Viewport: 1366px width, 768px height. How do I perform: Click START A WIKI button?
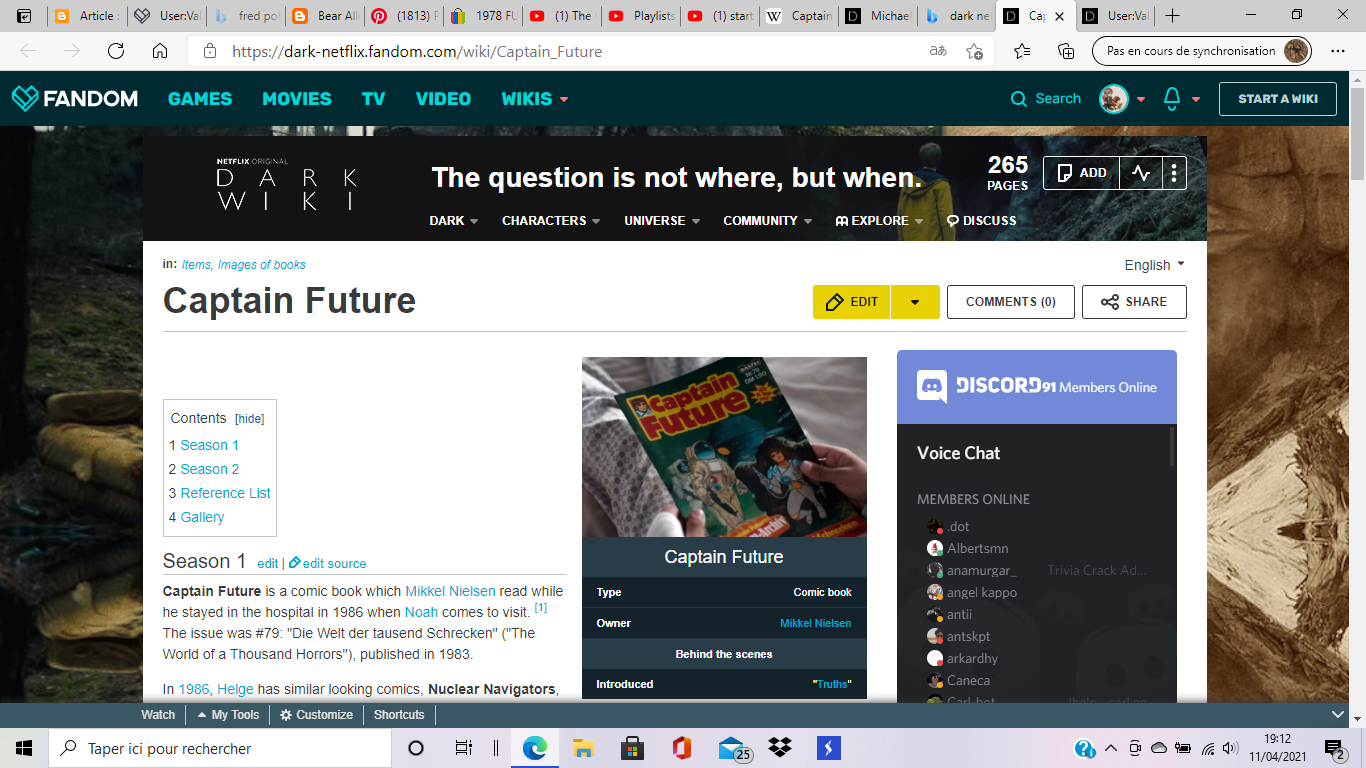[x=1278, y=98]
